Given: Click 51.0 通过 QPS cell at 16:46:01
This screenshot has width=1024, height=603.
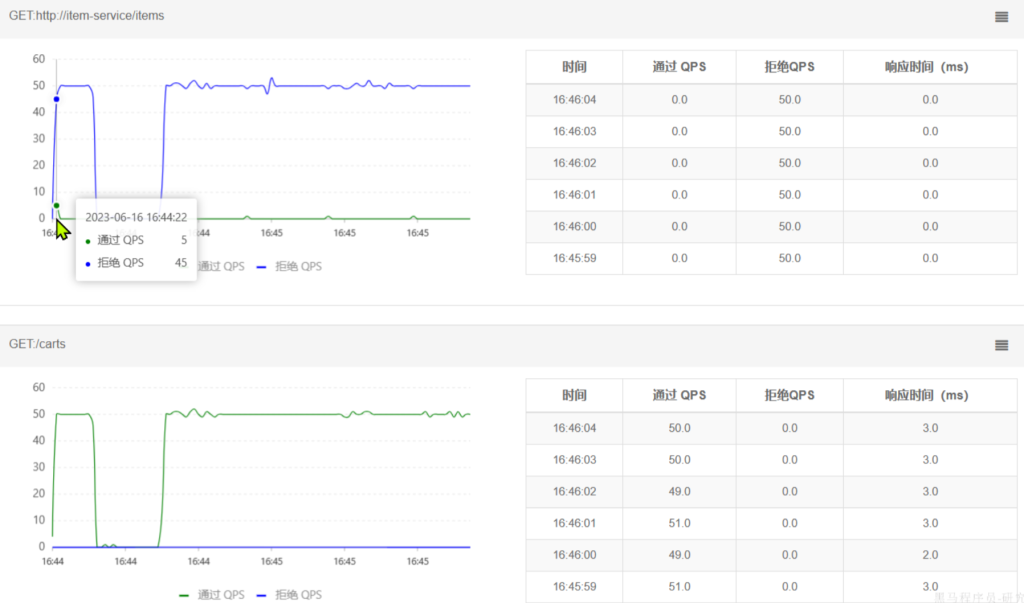Looking at the screenshot, I should click(679, 523).
